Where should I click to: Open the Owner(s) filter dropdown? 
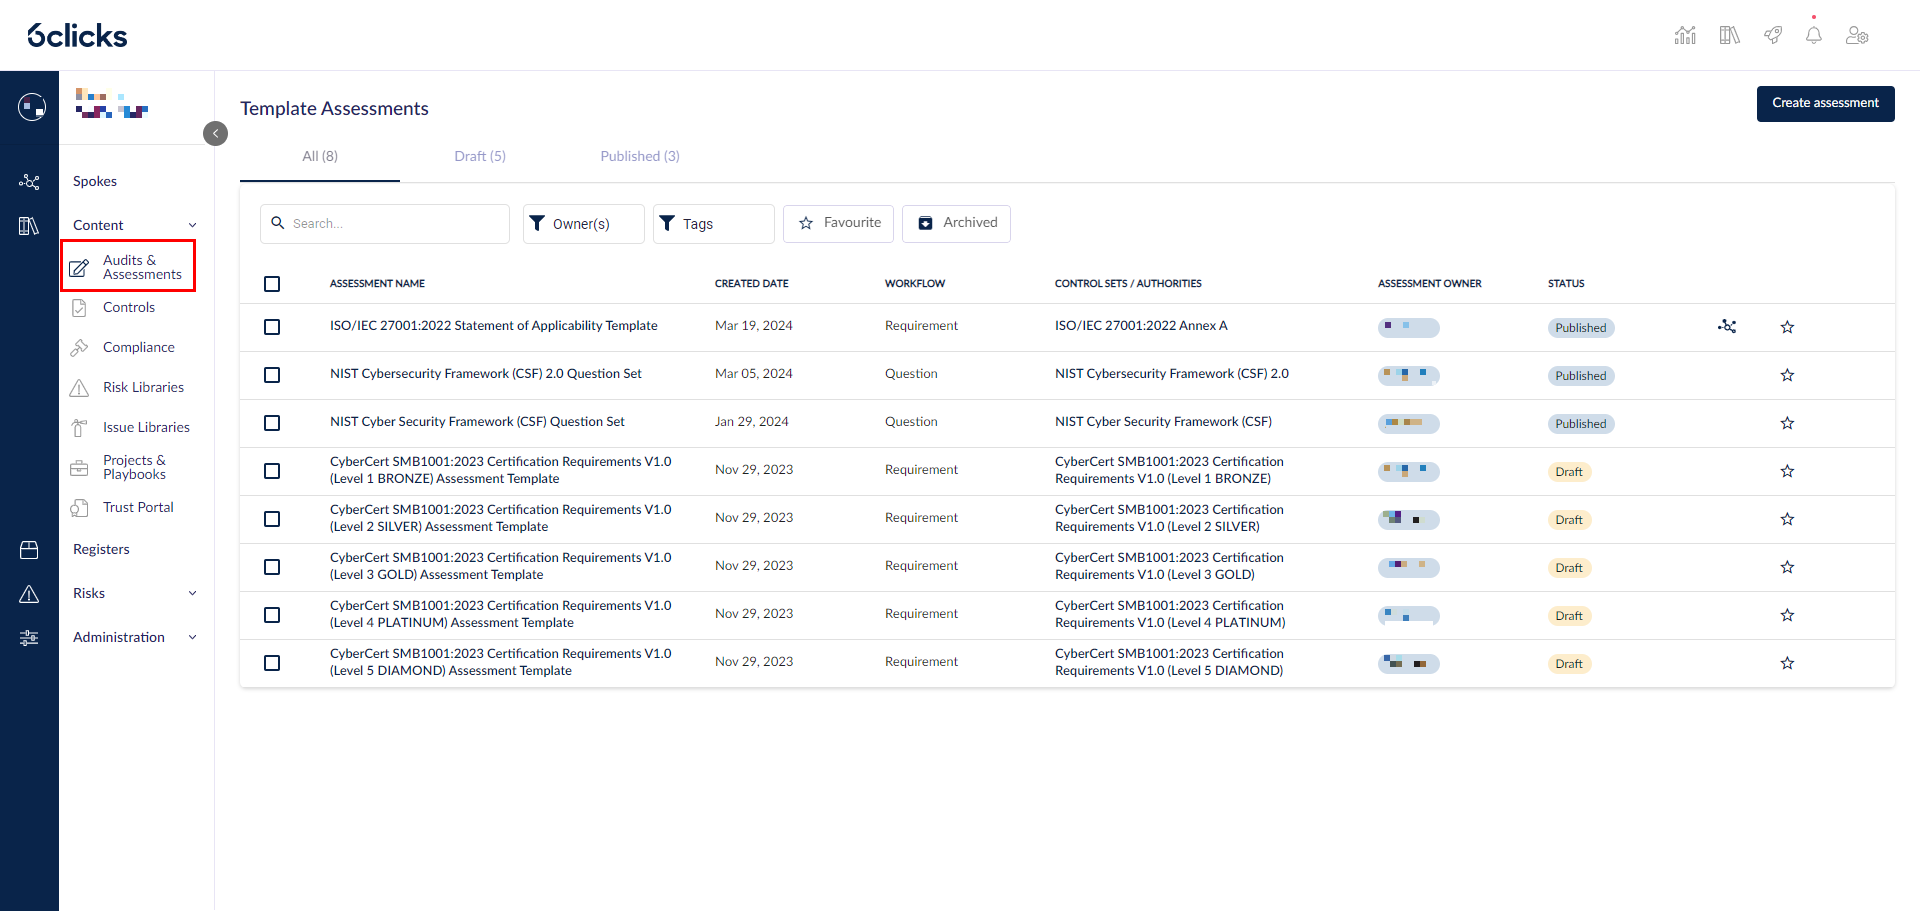[583, 224]
